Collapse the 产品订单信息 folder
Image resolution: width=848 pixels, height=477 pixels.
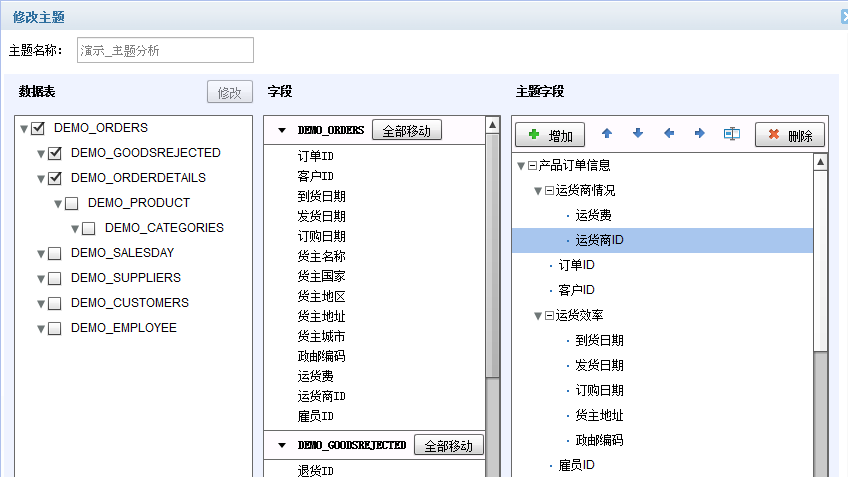coord(521,166)
